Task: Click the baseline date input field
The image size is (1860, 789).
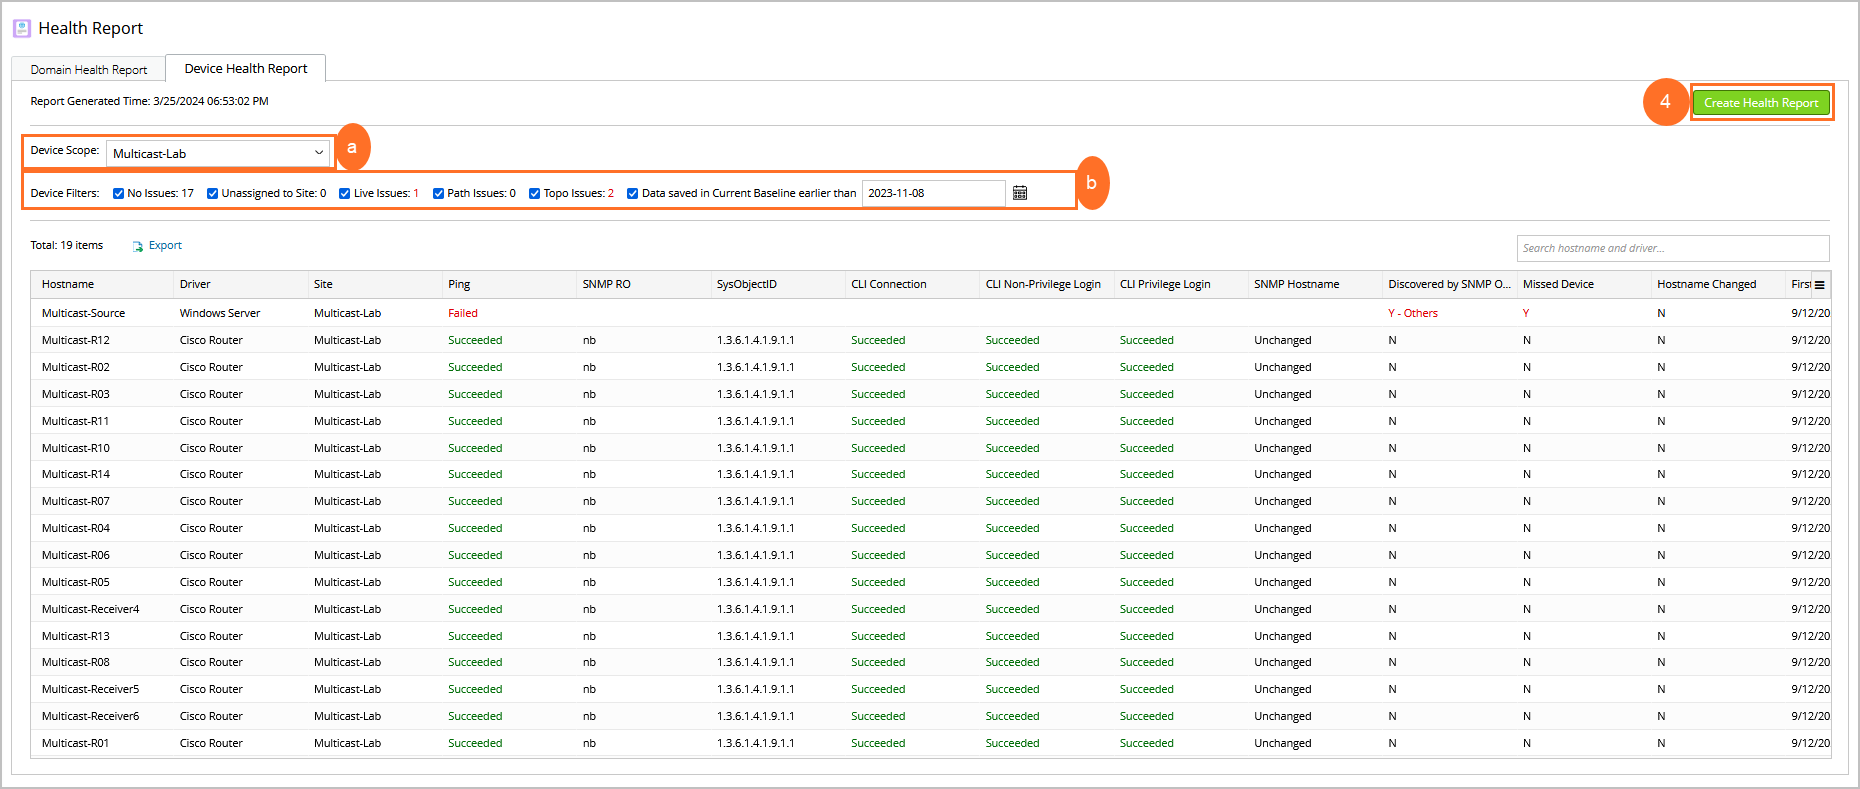Action: pyautogui.click(x=933, y=193)
